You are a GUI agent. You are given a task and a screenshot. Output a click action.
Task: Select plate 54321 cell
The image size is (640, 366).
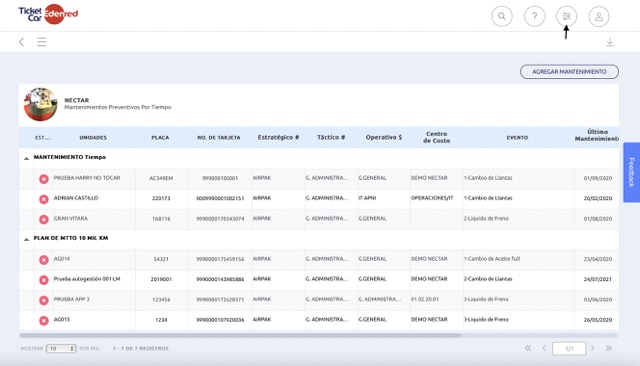[x=161, y=259]
